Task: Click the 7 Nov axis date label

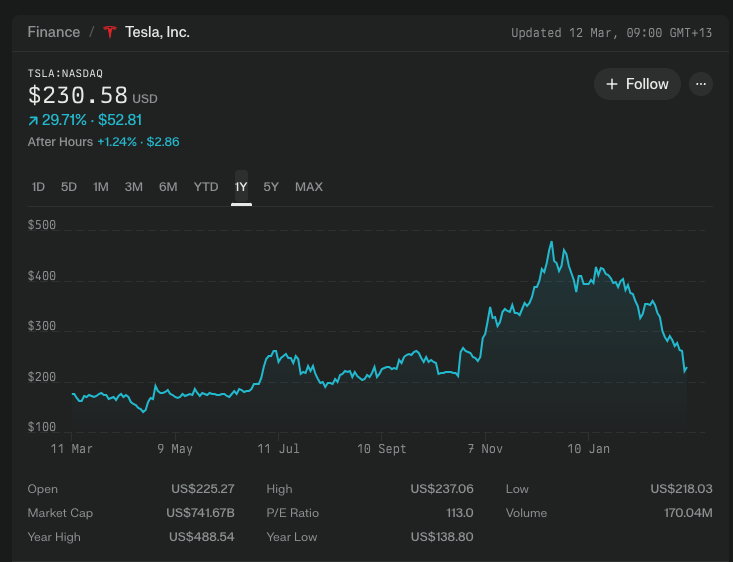Action: click(485, 449)
